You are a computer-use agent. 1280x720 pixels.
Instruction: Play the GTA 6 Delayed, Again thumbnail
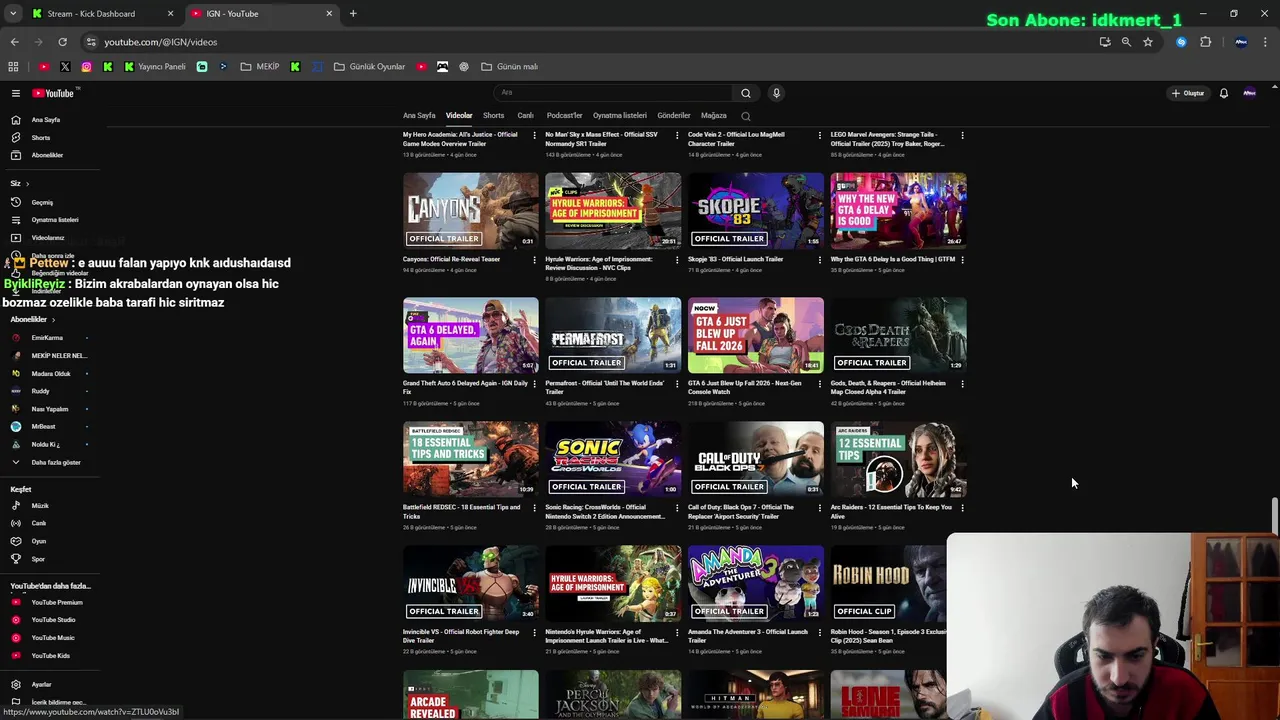pos(470,335)
